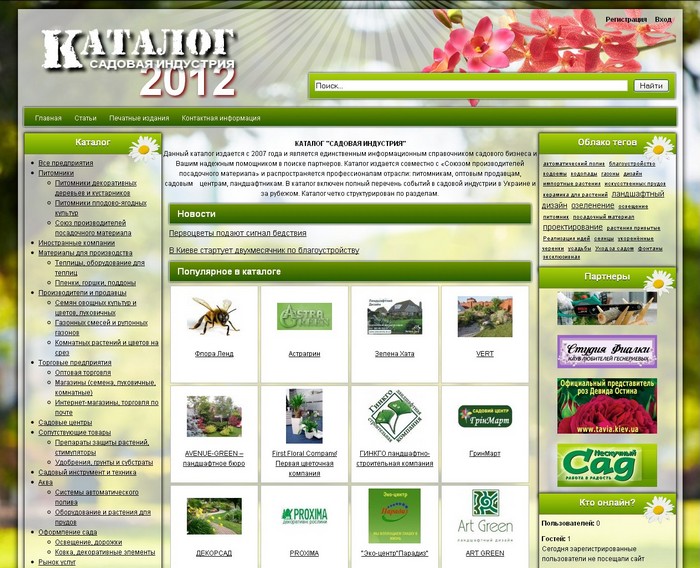Image resolution: width=700 pixels, height=568 pixels.
Task: Click the ландшафтный tag in cloud
Action: point(638,194)
